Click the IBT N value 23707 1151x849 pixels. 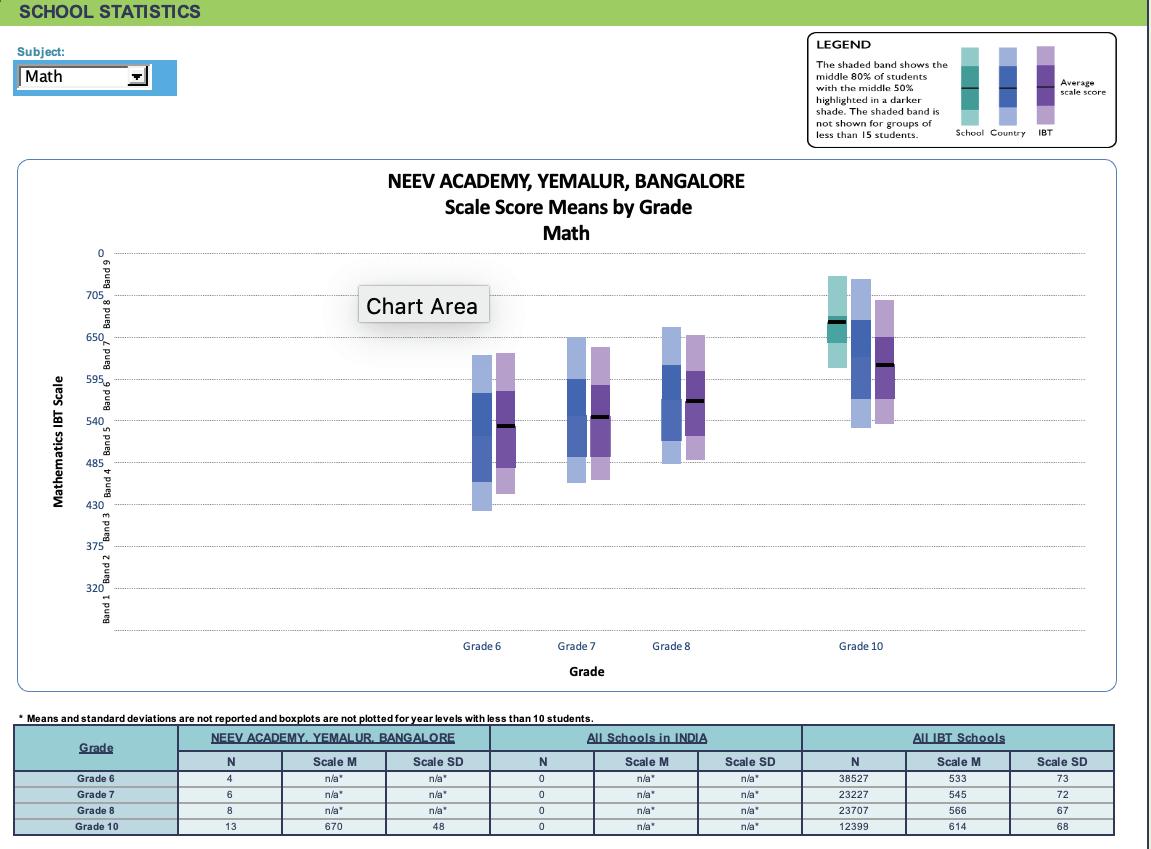(x=854, y=811)
